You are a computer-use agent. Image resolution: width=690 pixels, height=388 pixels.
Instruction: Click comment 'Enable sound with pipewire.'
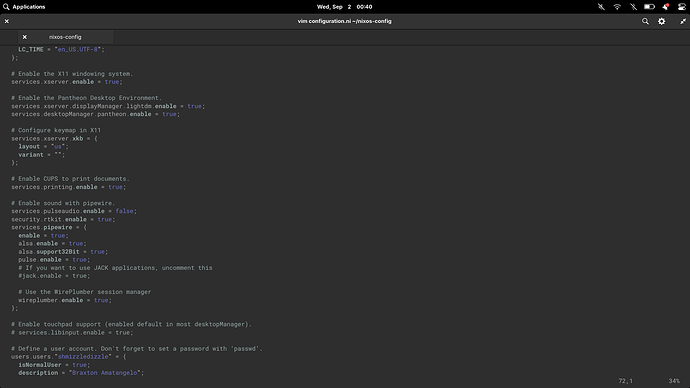click(x=63, y=203)
